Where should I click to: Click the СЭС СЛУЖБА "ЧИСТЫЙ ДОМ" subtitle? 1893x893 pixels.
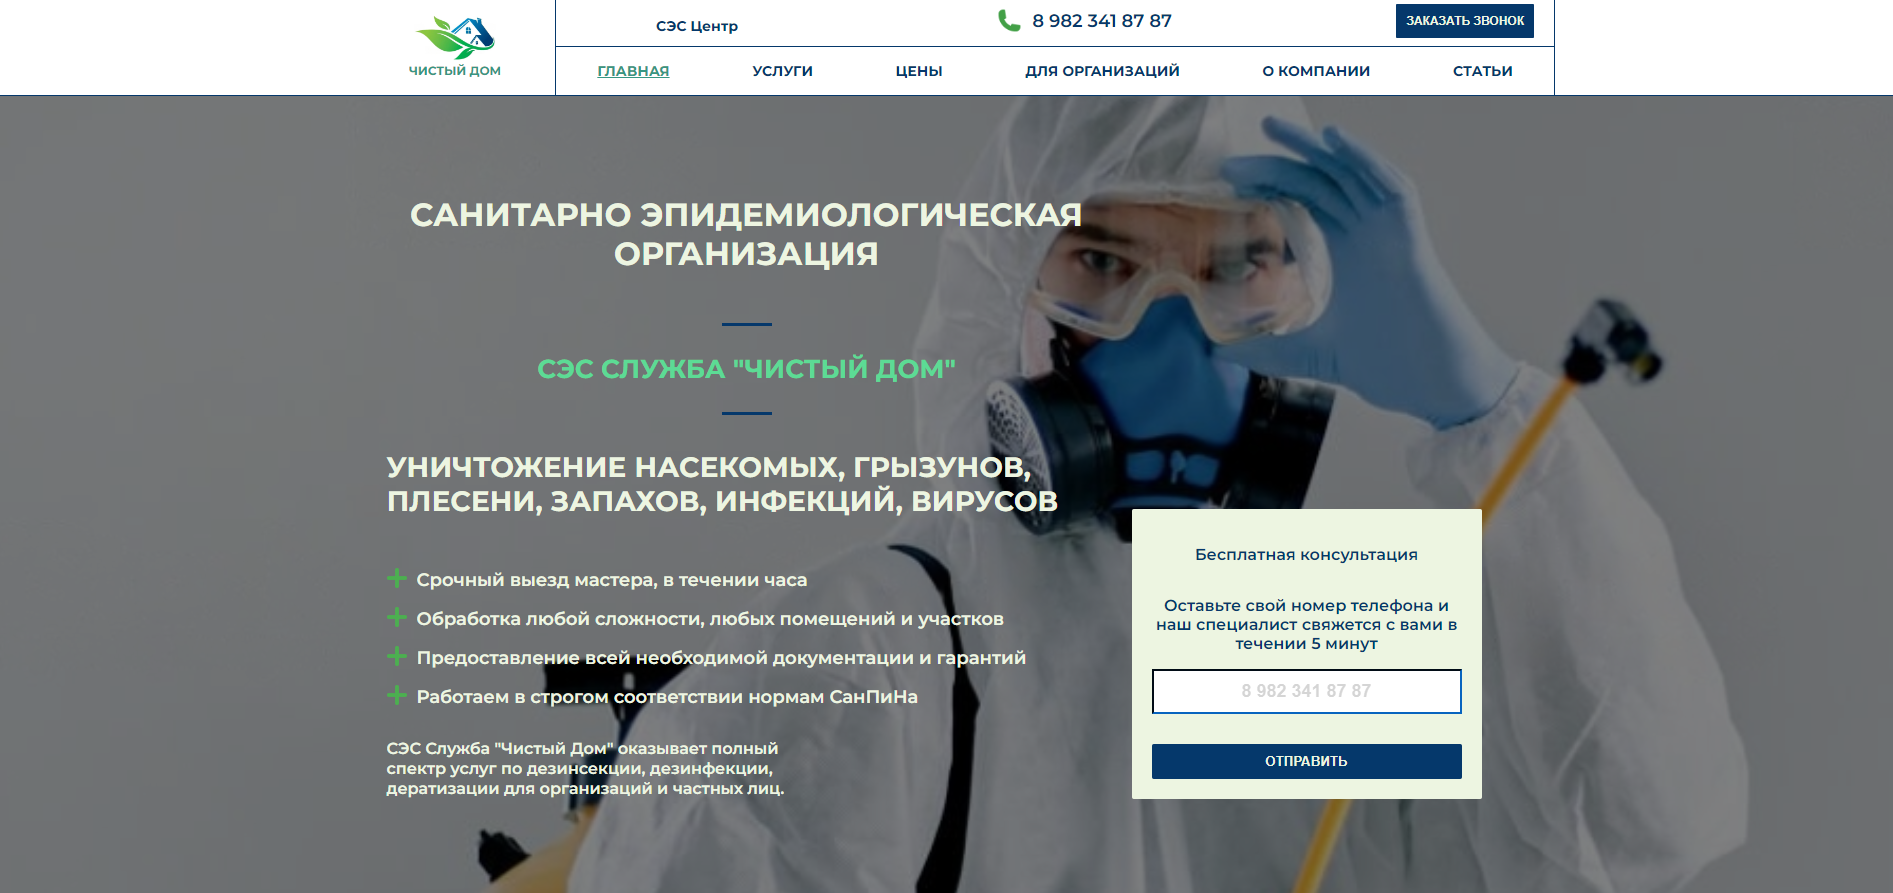click(x=746, y=369)
